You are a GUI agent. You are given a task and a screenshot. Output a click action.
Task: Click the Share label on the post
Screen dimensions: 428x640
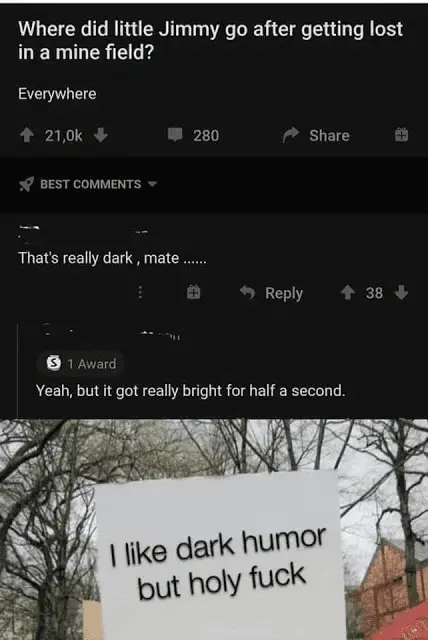[329, 136]
